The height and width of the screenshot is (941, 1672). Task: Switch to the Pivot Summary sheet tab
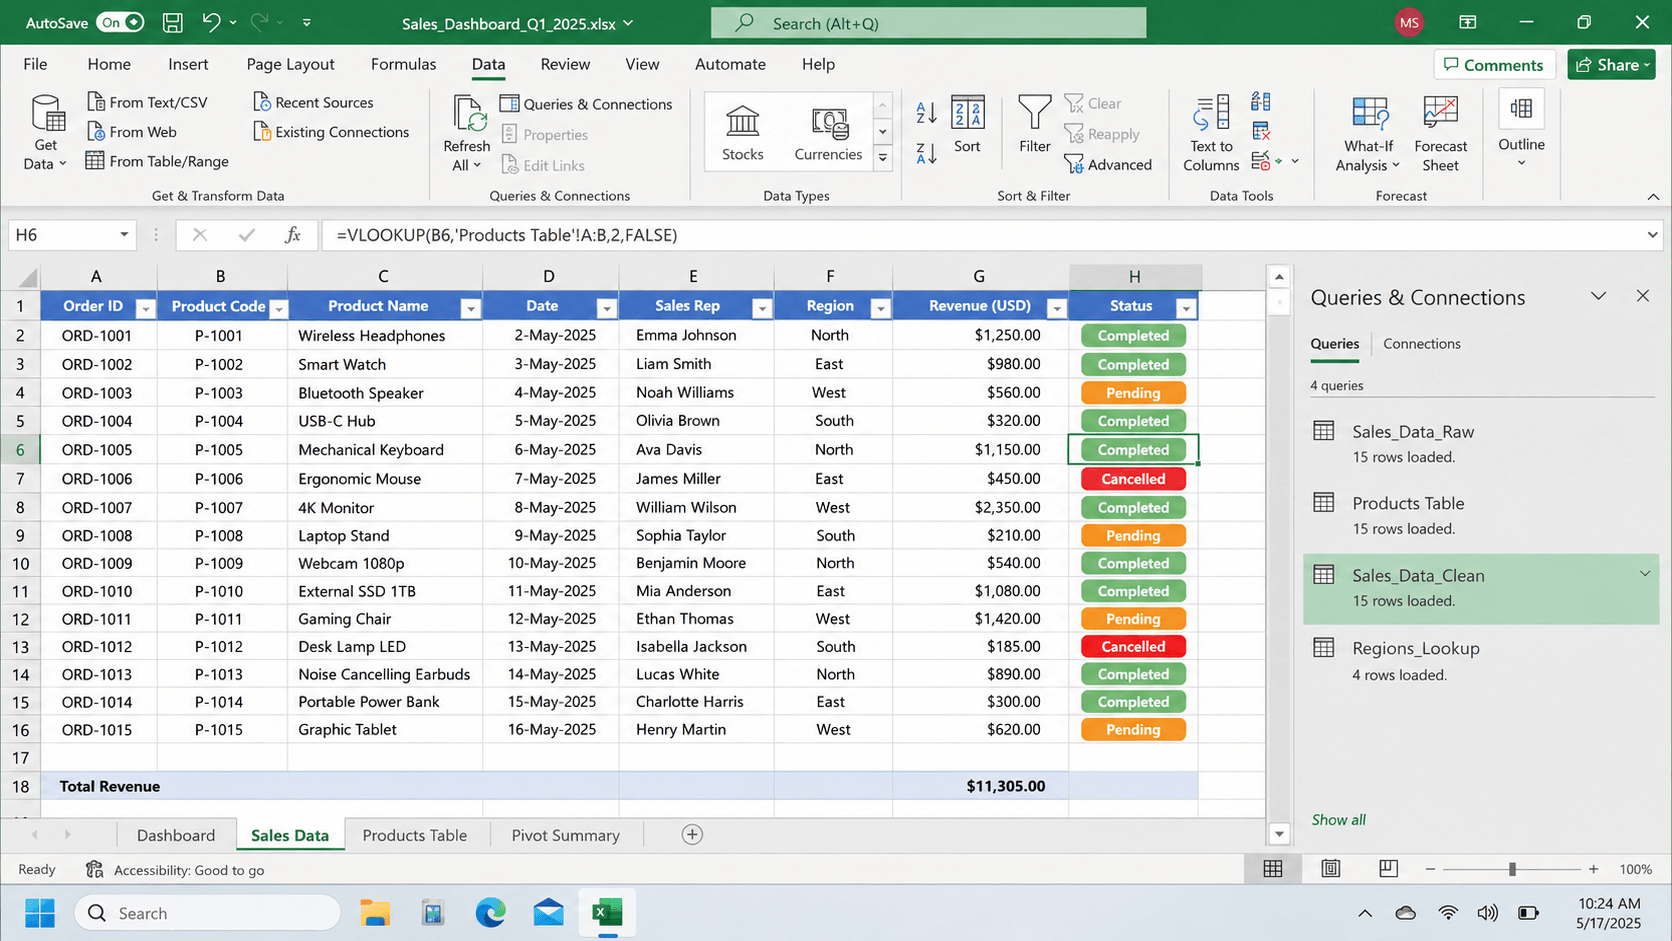click(566, 835)
